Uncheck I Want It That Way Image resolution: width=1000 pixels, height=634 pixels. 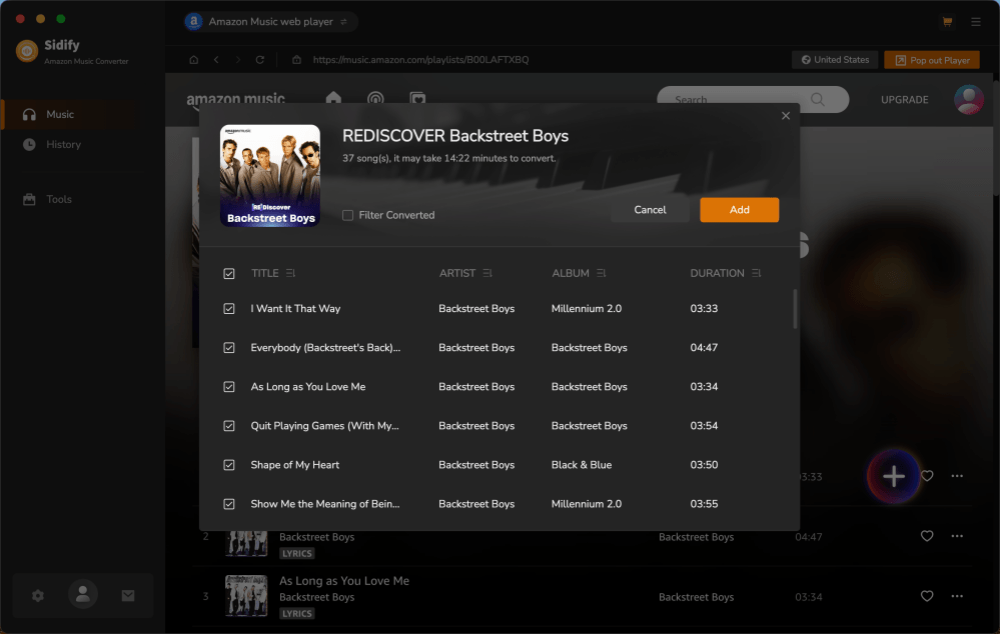click(229, 309)
